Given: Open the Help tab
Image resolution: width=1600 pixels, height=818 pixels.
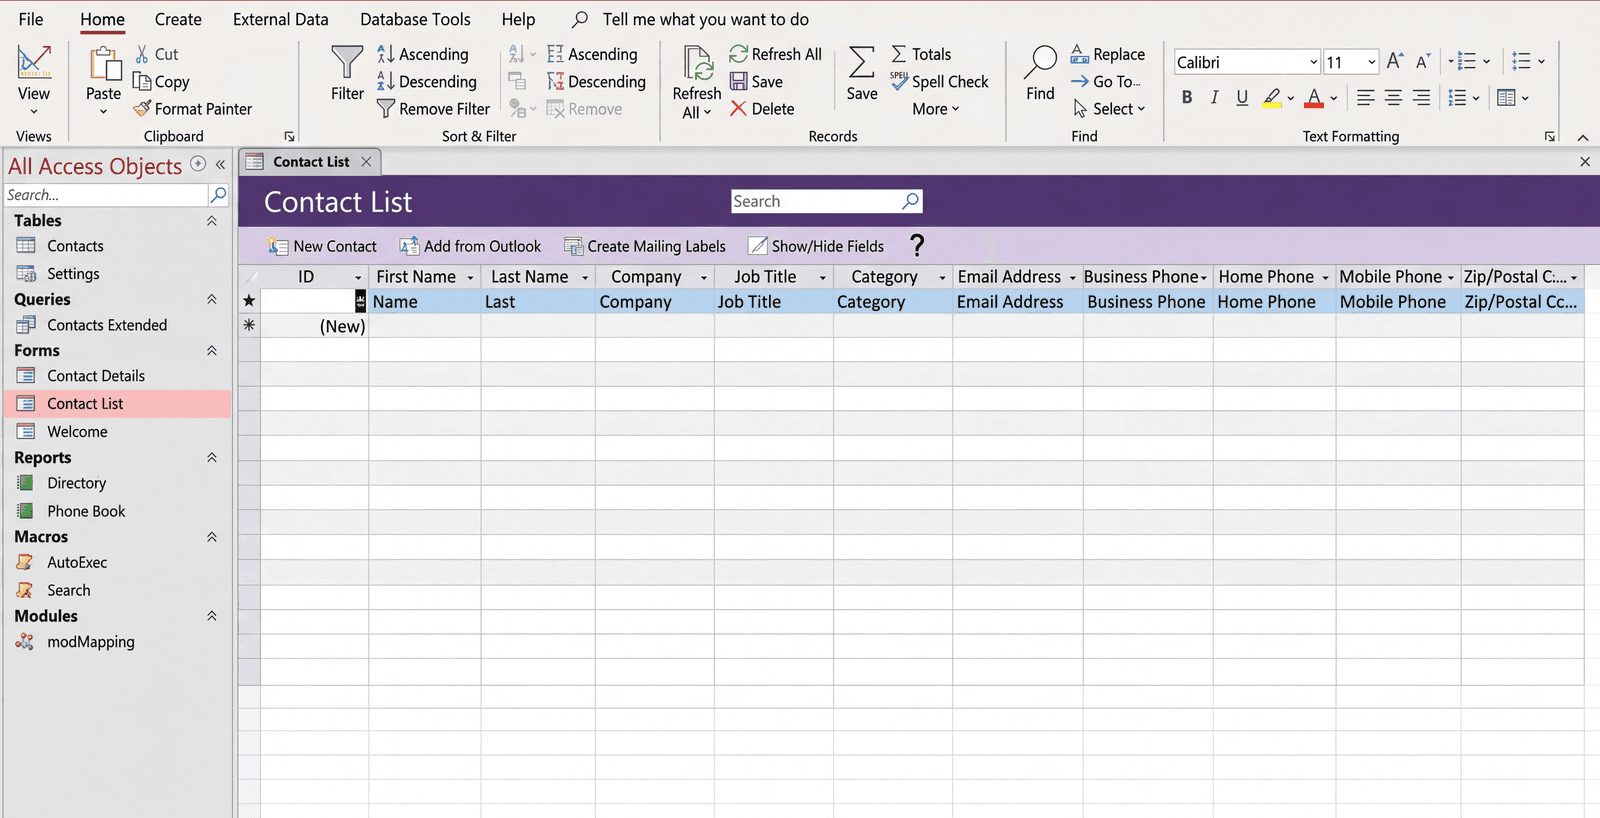Looking at the screenshot, I should [x=518, y=19].
